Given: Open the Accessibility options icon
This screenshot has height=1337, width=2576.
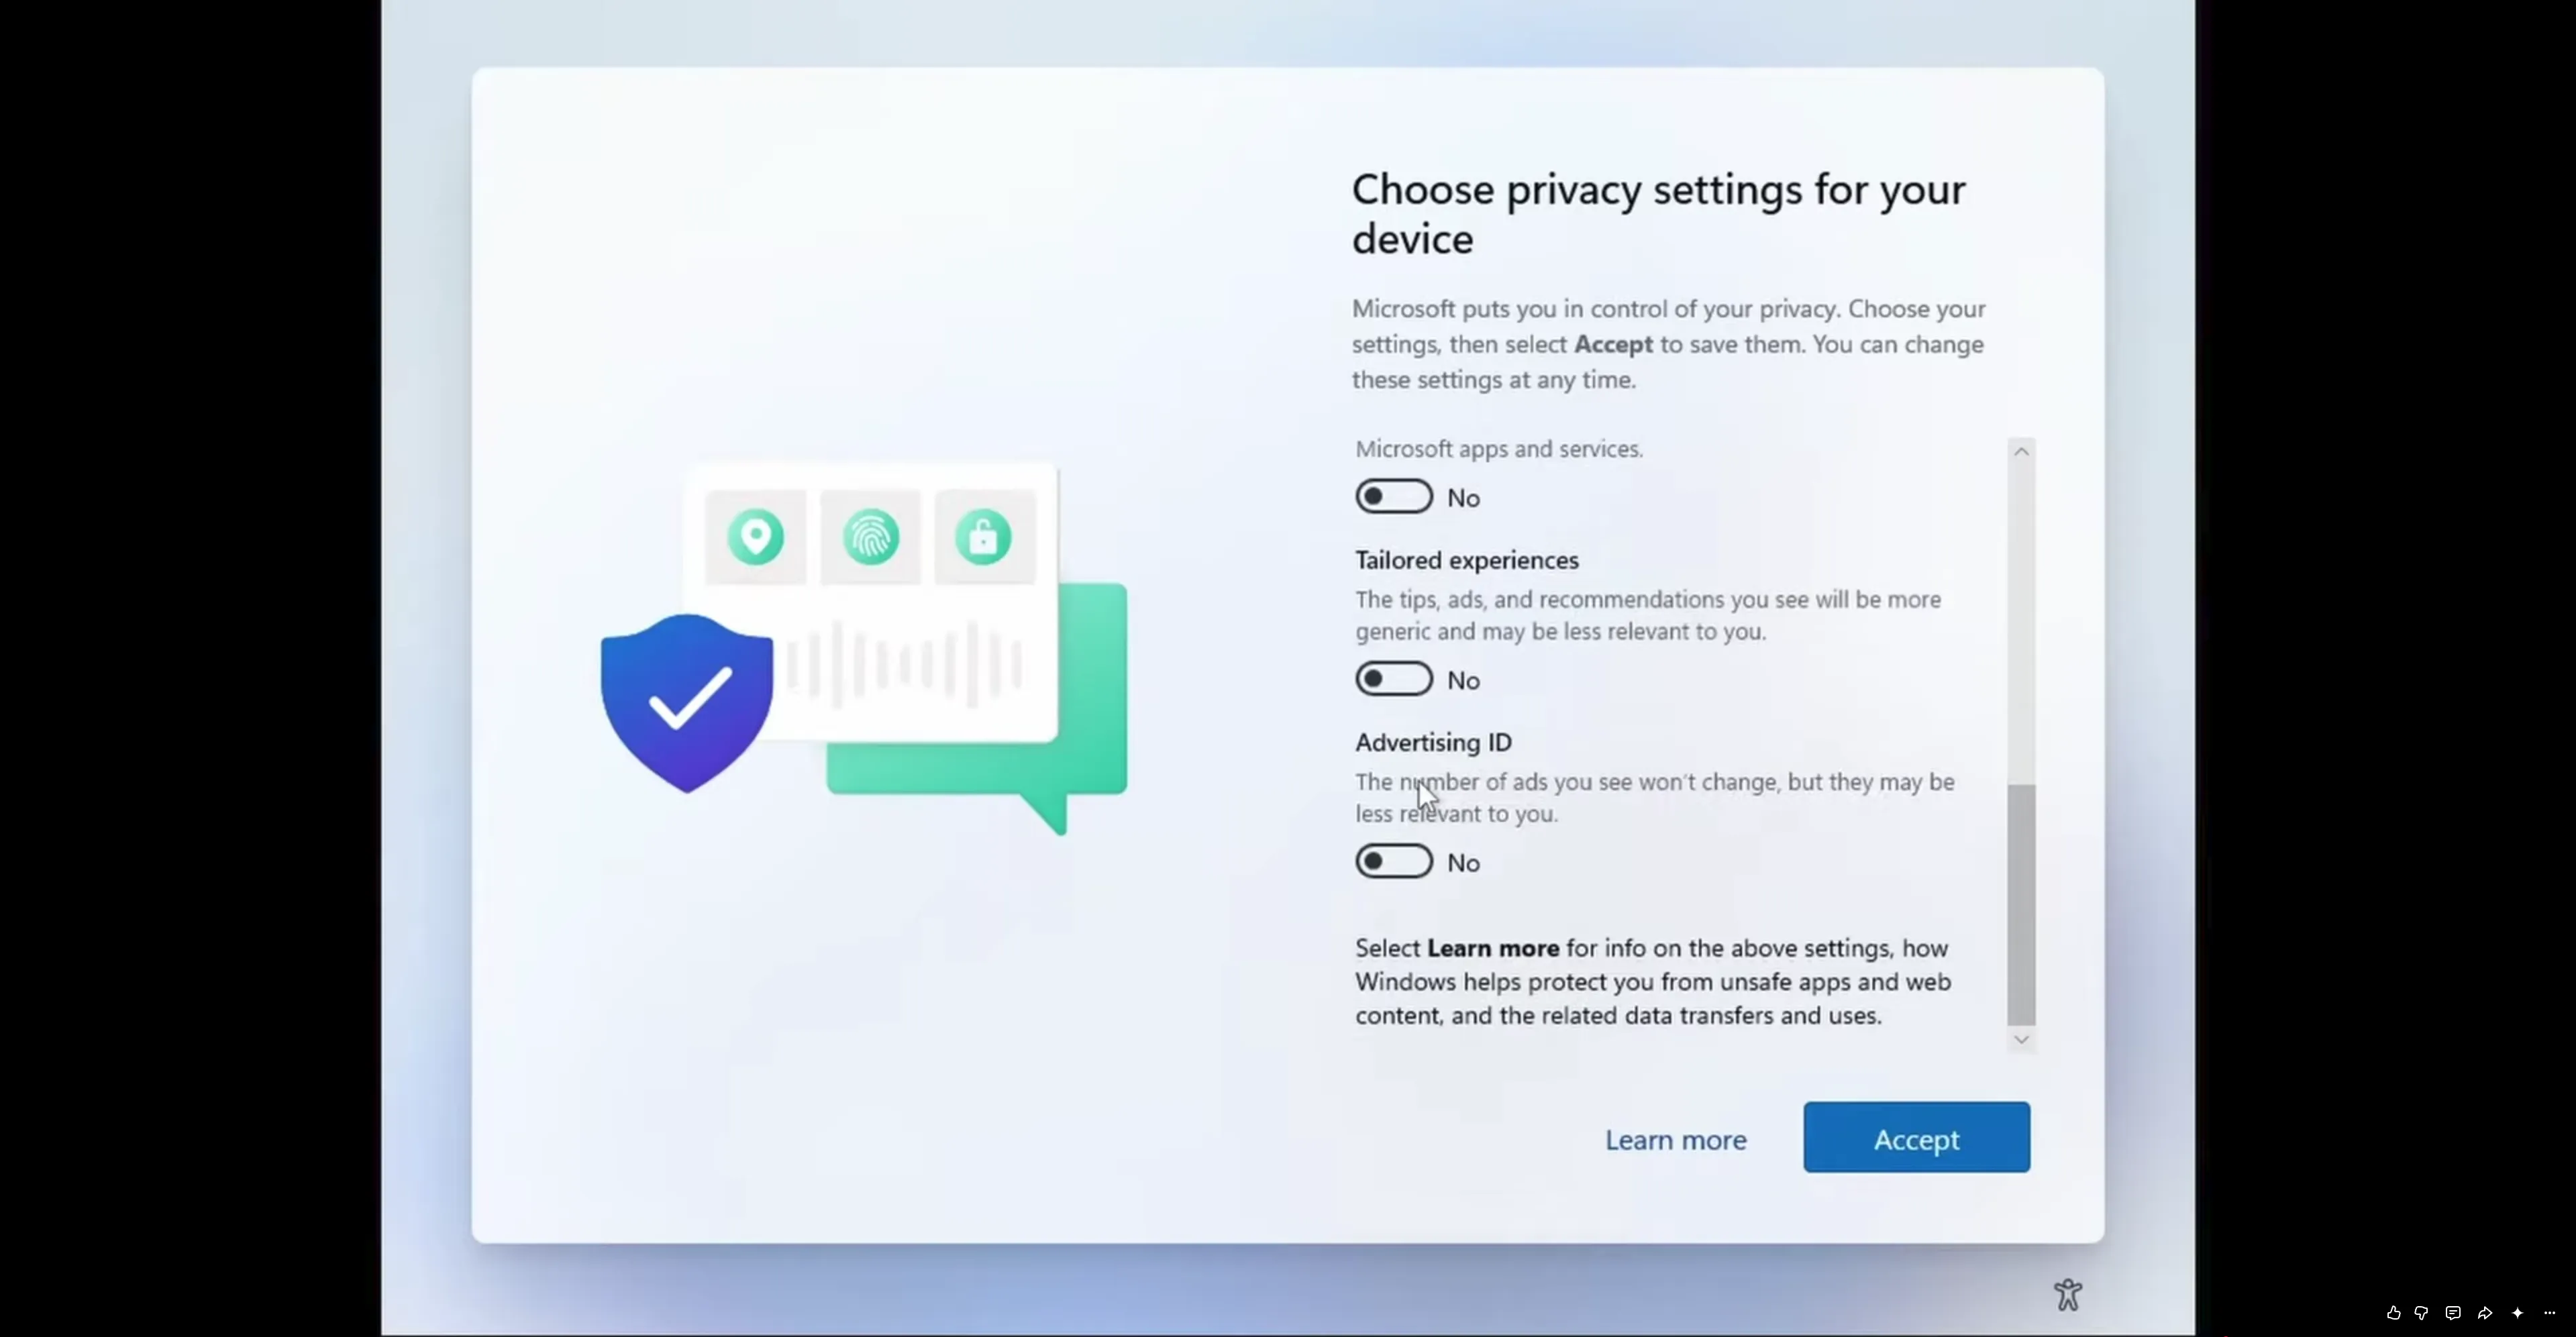Looking at the screenshot, I should coord(2068,1295).
